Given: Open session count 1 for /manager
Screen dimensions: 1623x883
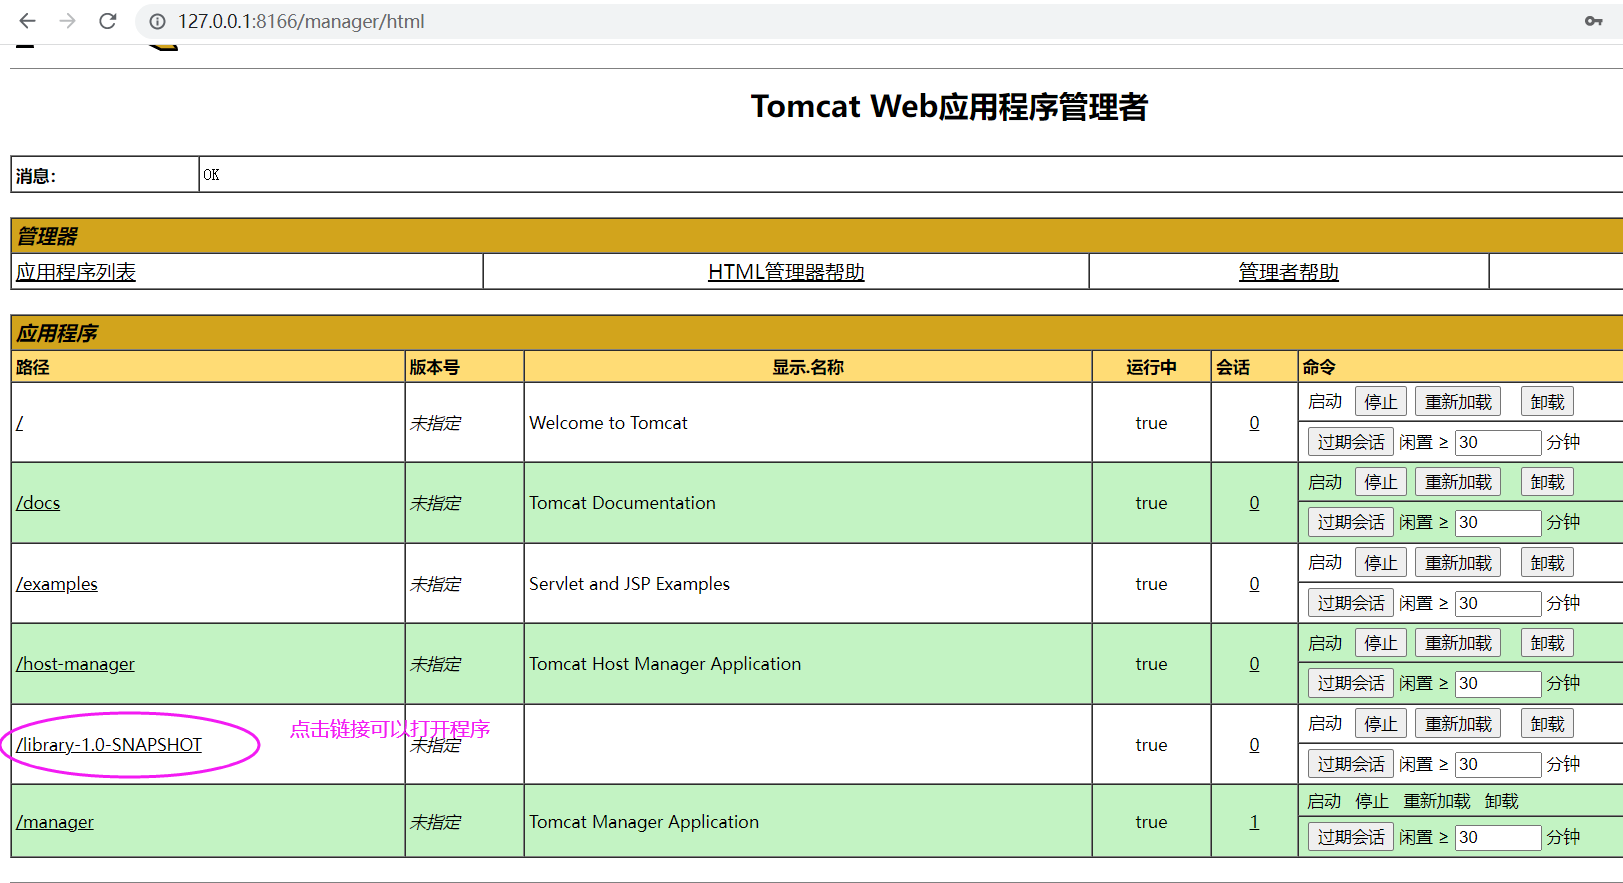Looking at the screenshot, I should click(x=1254, y=822).
